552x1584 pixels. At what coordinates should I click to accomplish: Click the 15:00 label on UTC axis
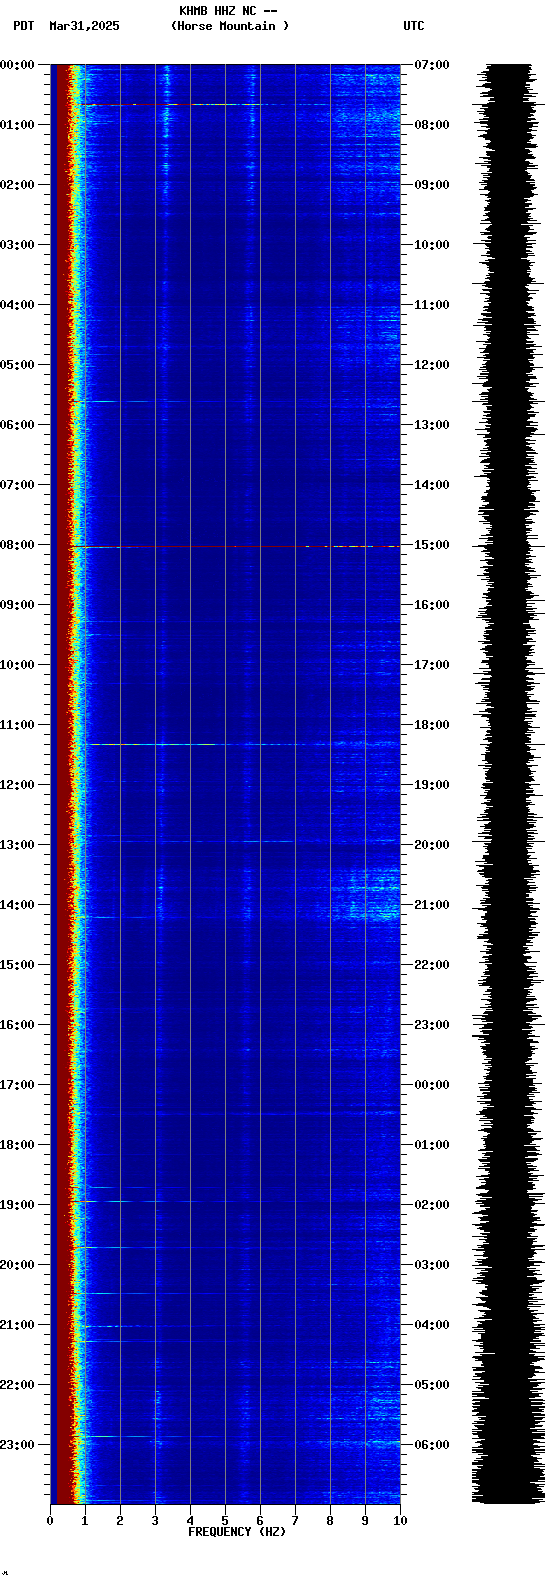tap(432, 545)
